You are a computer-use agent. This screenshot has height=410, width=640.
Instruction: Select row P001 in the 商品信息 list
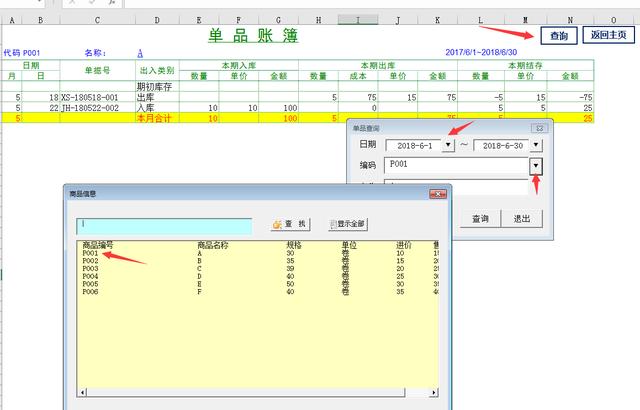pos(258,253)
